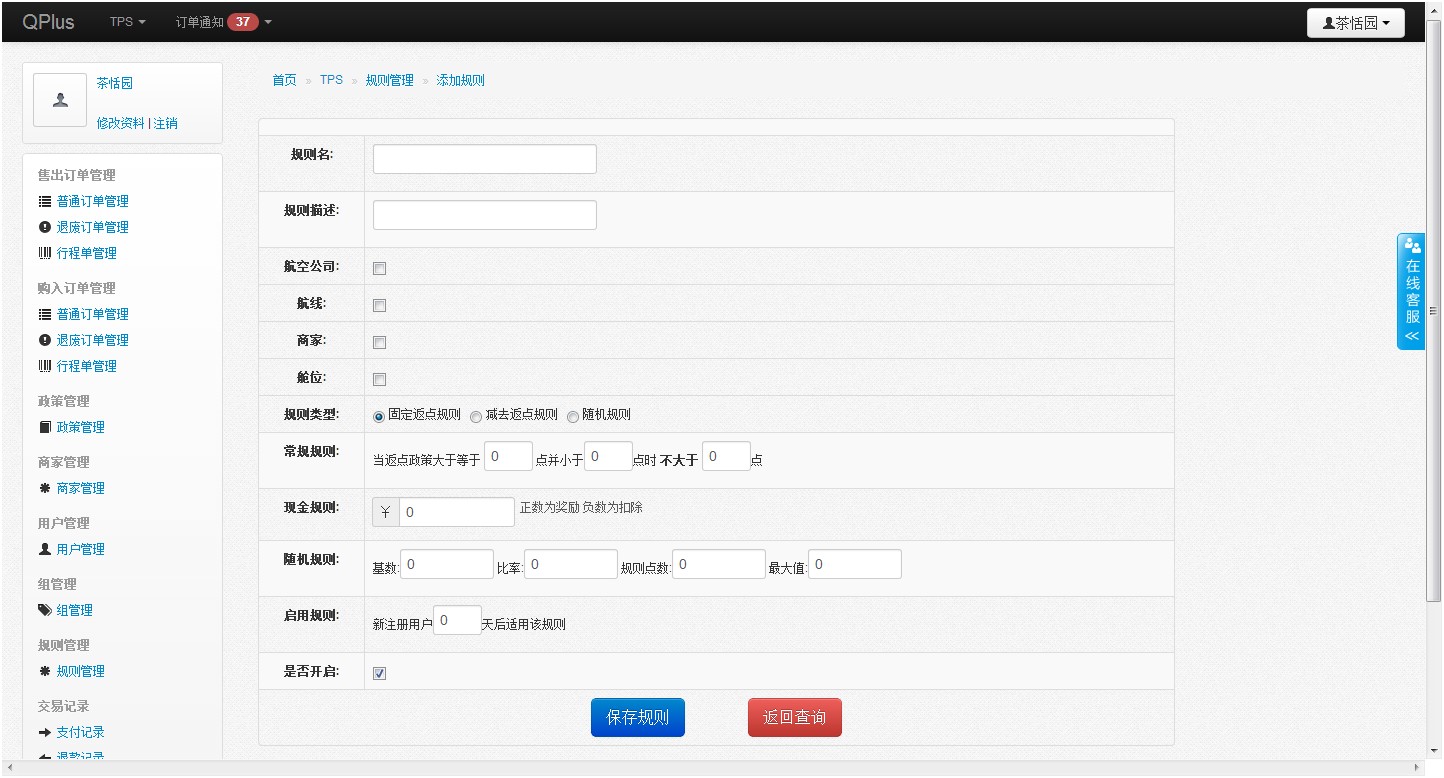Open the TPS dropdown in navbar

pyautogui.click(x=127, y=21)
